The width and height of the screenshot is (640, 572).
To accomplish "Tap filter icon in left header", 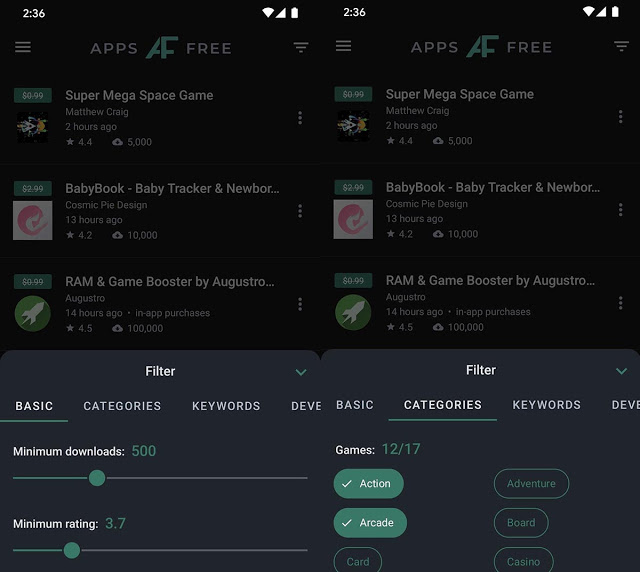I will click(301, 47).
